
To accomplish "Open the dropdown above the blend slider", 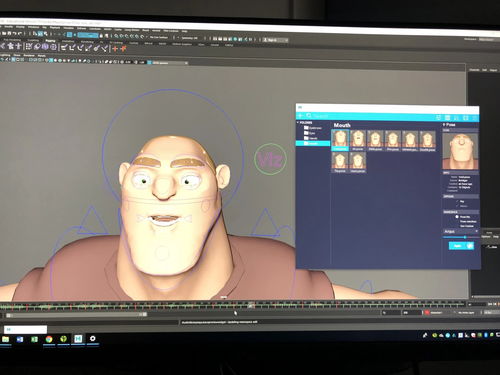I will [x=461, y=231].
